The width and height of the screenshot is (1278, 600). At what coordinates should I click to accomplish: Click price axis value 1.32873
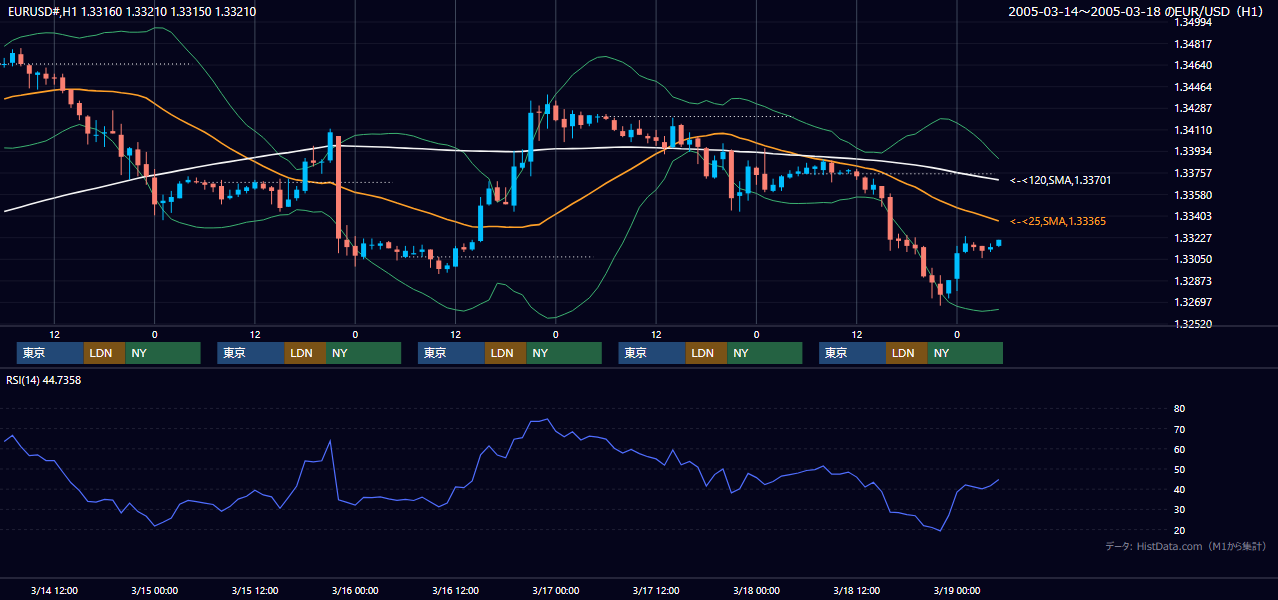[1191, 281]
